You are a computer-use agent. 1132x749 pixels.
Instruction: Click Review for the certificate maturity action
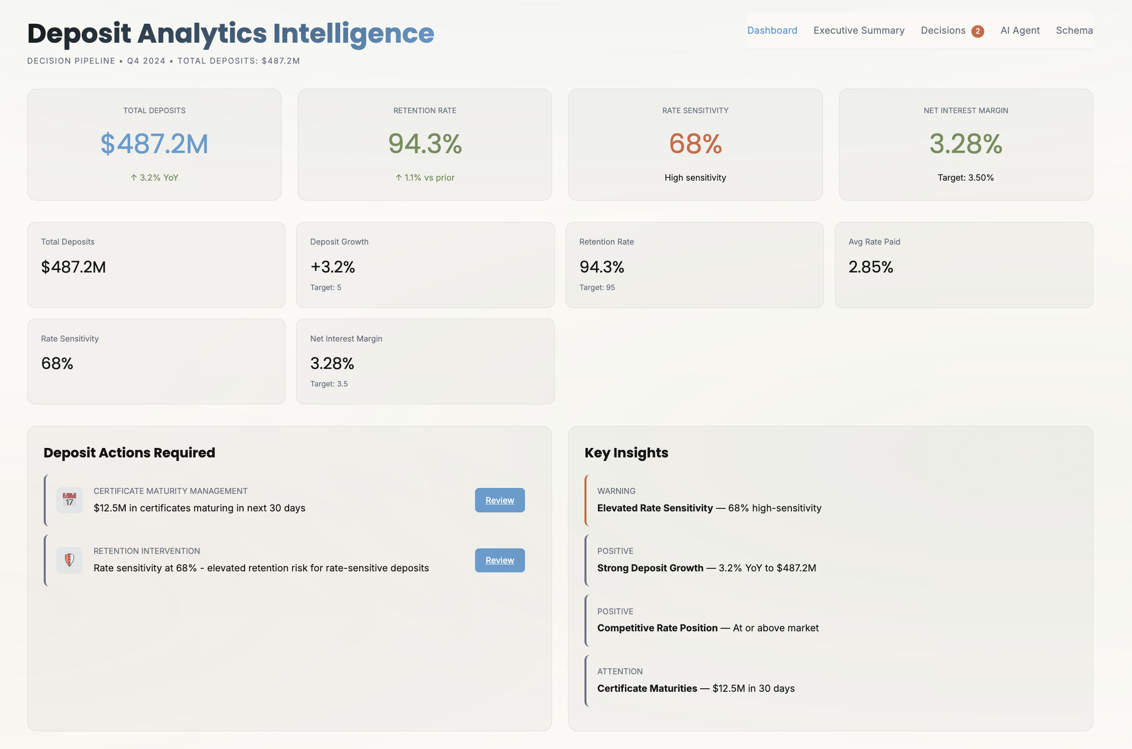[499, 500]
